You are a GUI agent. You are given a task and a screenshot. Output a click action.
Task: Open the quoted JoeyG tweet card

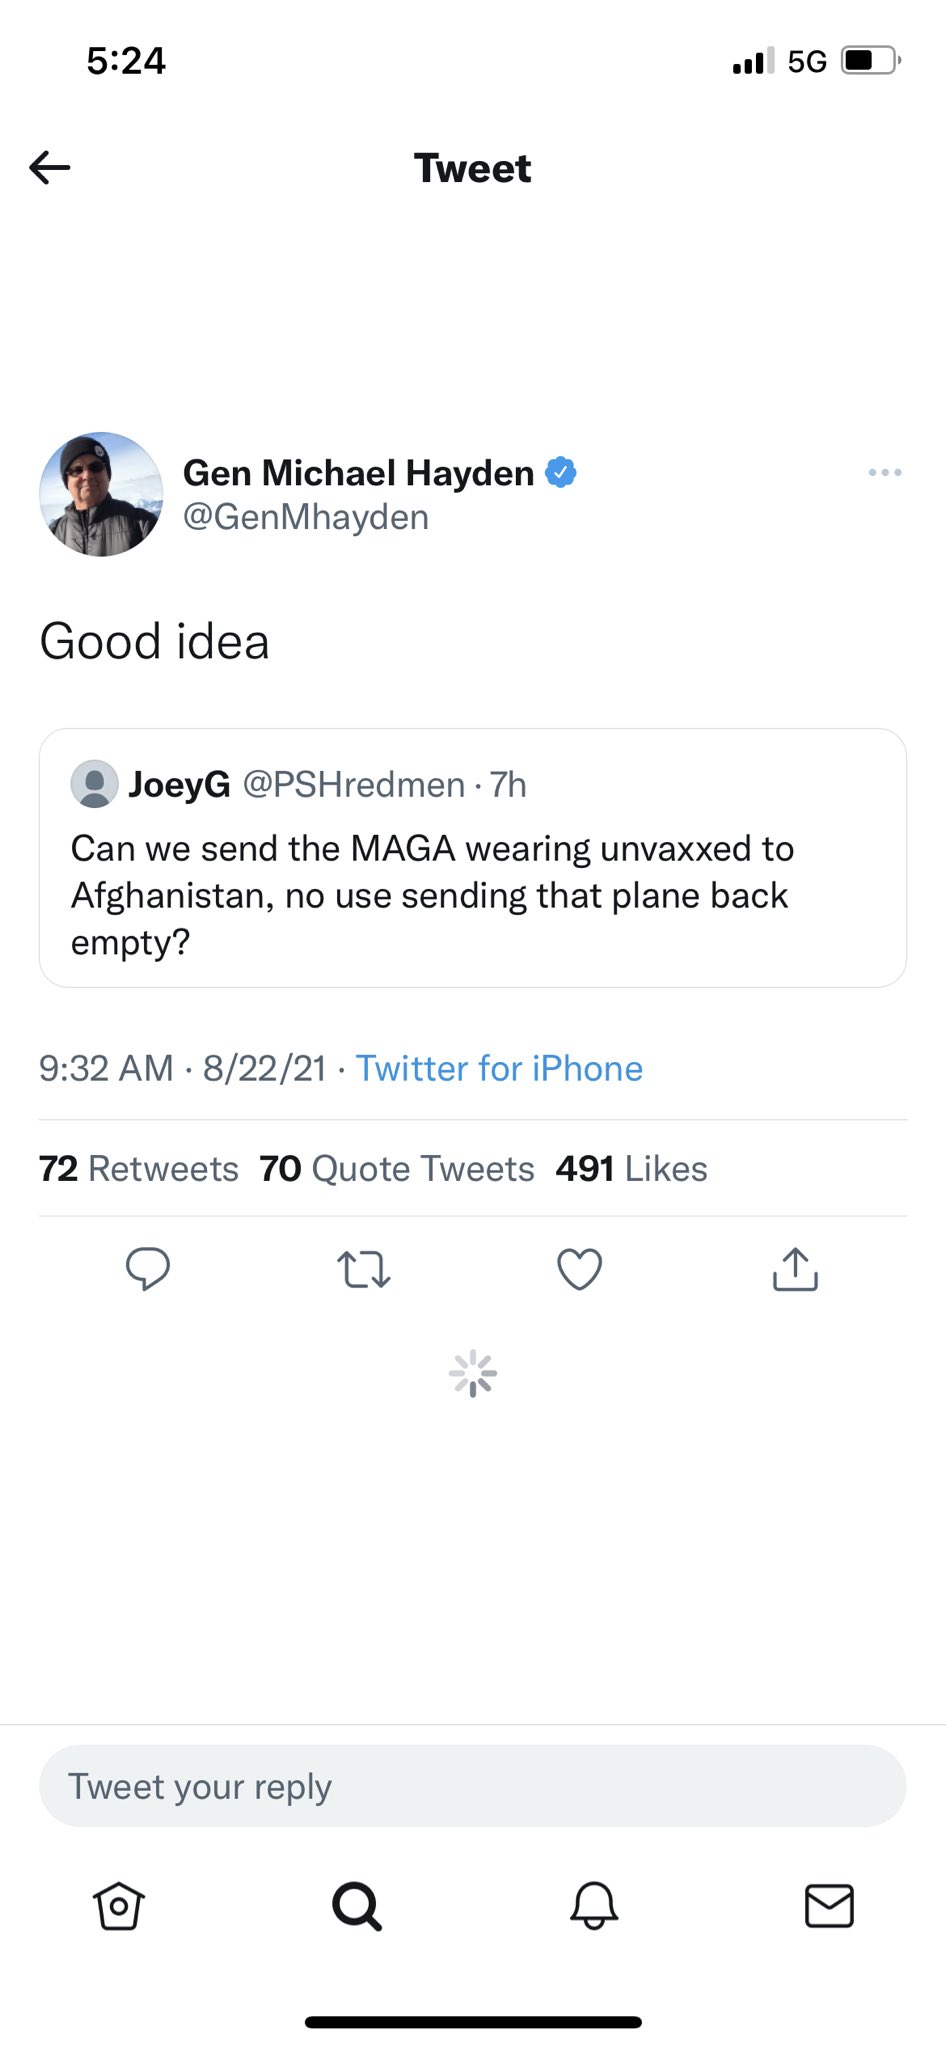pos(473,858)
